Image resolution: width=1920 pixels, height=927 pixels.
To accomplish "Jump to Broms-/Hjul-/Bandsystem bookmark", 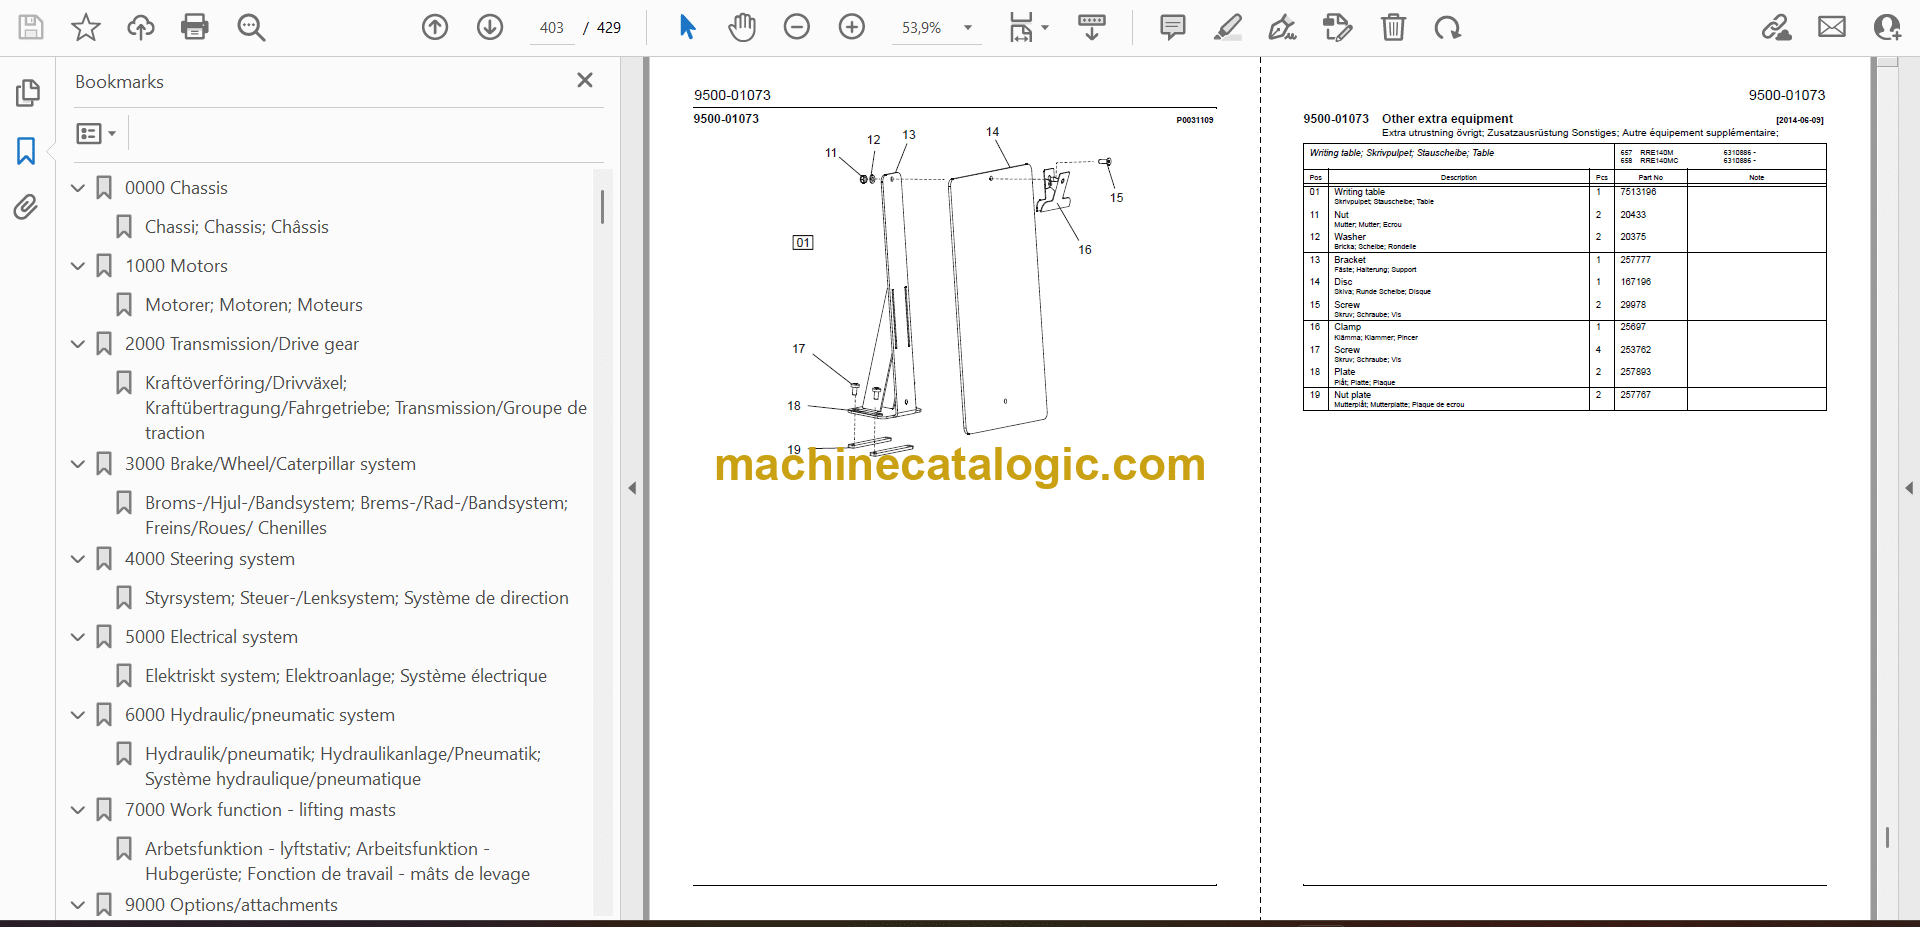I will pos(356,515).
